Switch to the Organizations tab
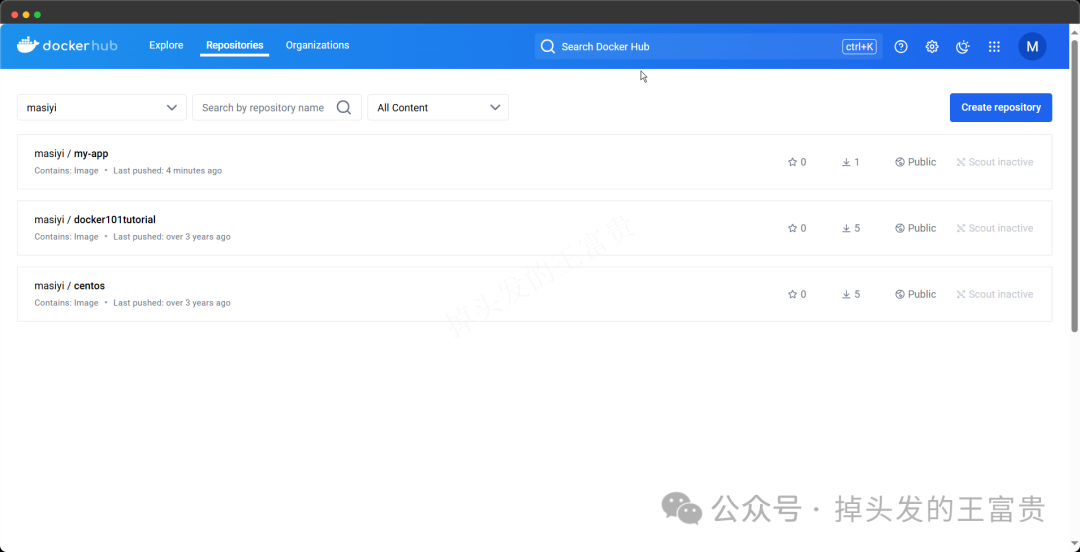 (318, 45)
